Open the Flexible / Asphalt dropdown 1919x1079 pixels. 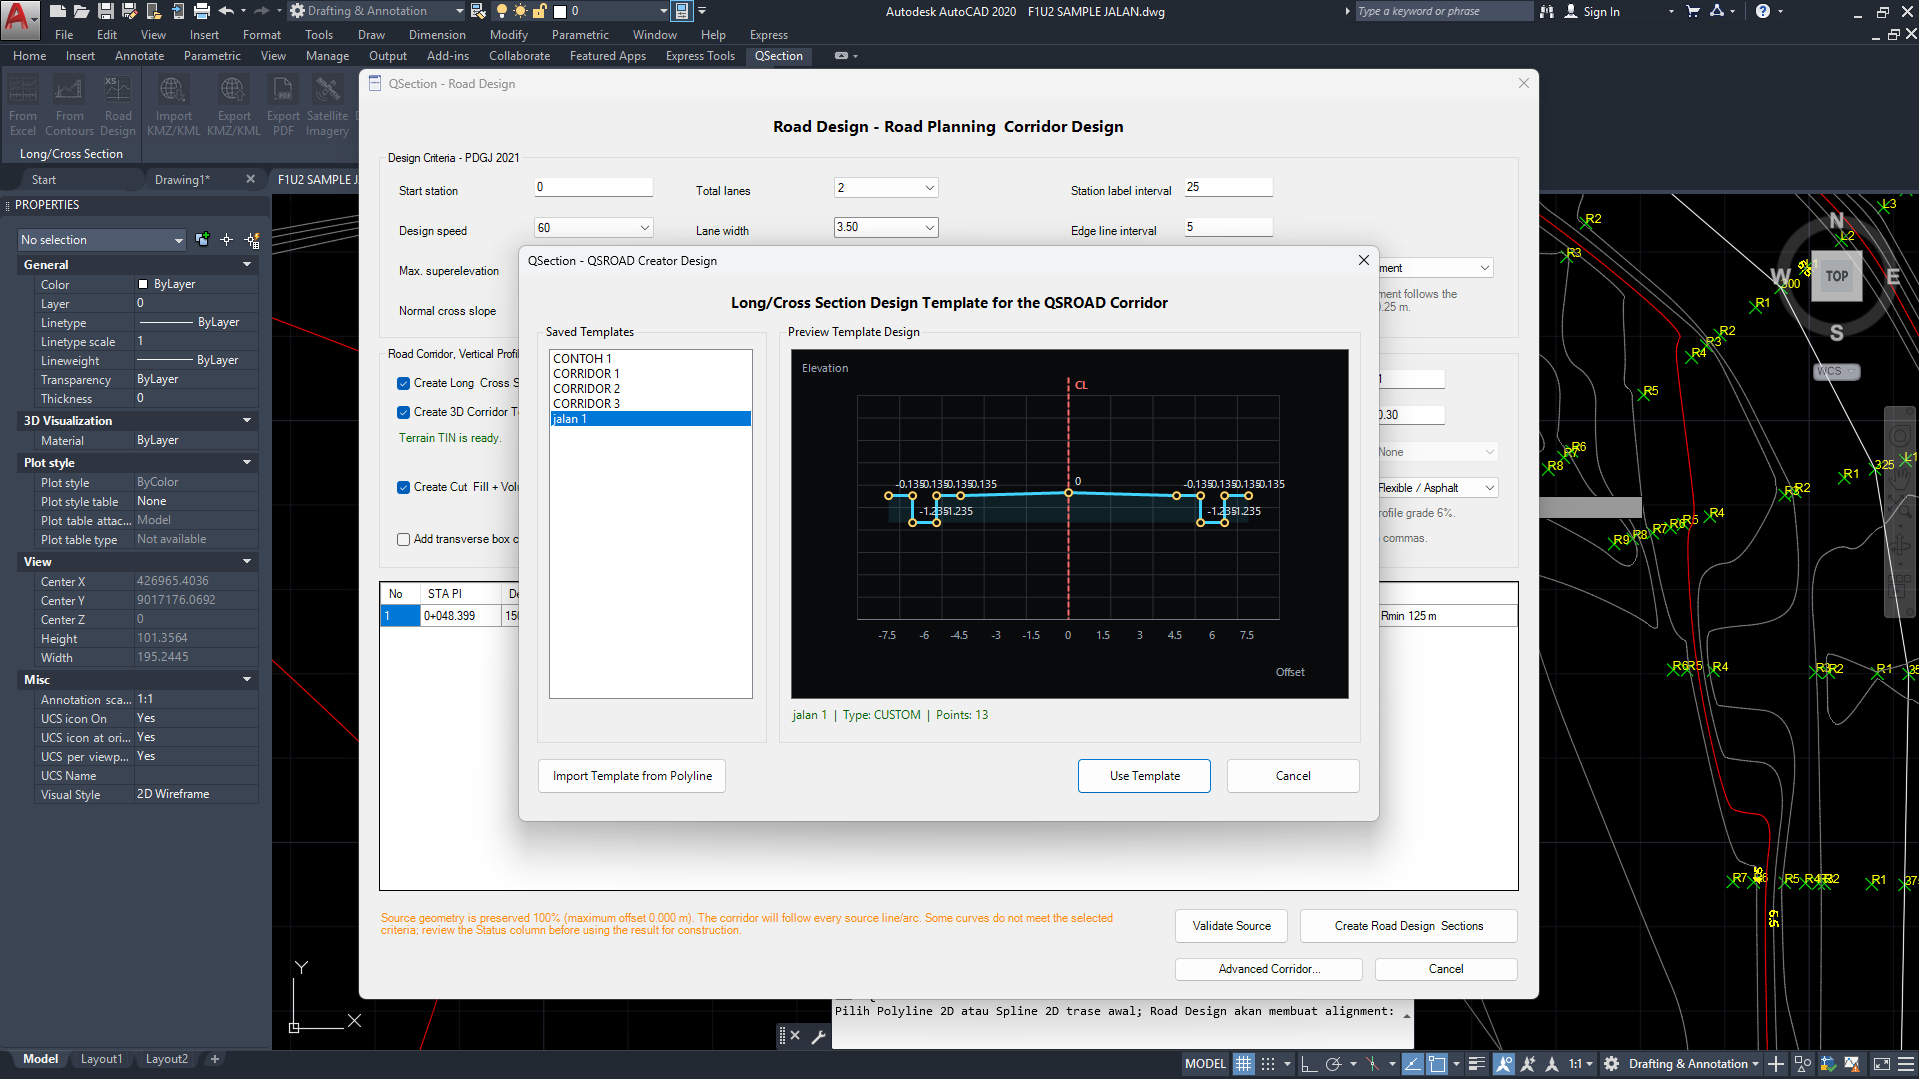coord(1436,488)
